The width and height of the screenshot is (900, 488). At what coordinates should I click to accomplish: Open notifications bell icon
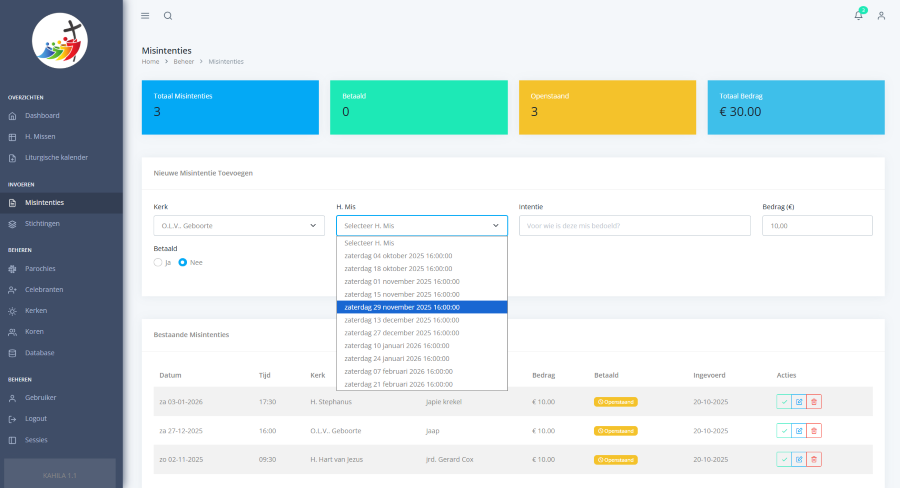click(858, 15)
